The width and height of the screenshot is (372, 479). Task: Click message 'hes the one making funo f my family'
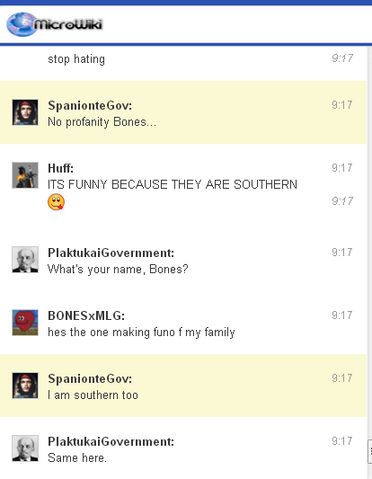click(x=141, y=332)
